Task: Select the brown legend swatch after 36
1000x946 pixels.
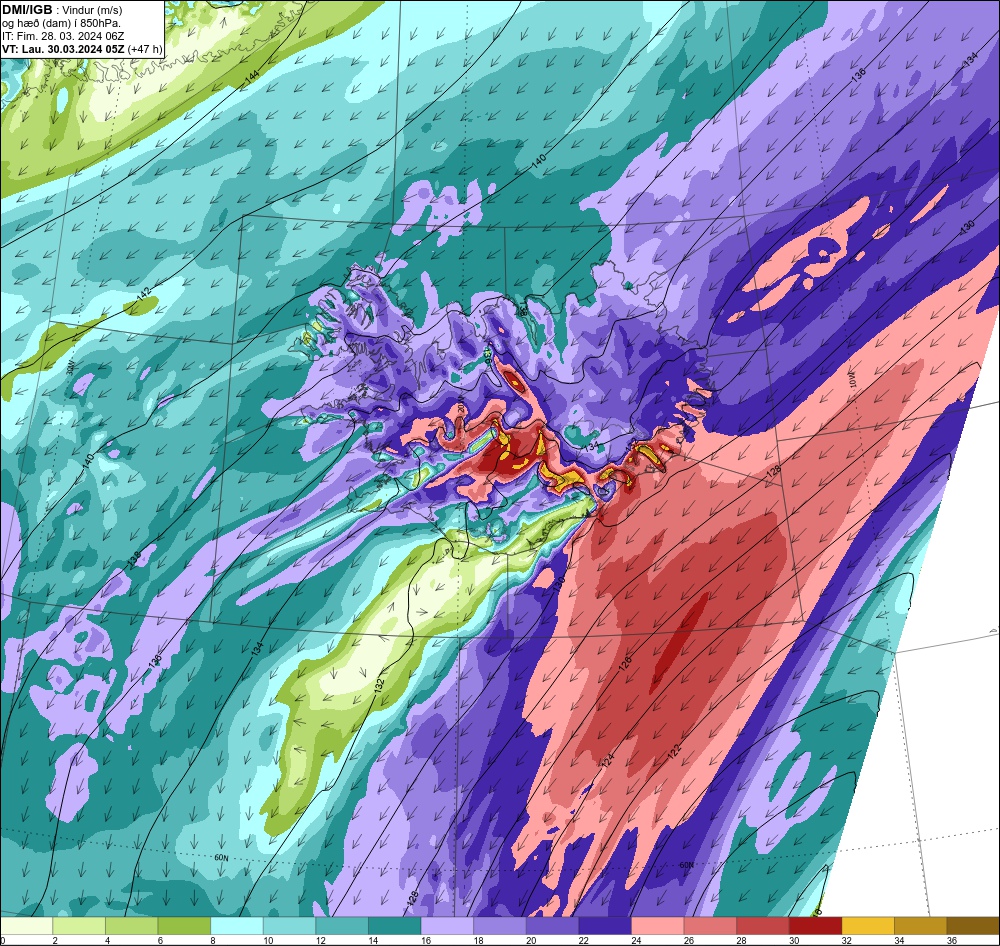Action: click(973, 926)
